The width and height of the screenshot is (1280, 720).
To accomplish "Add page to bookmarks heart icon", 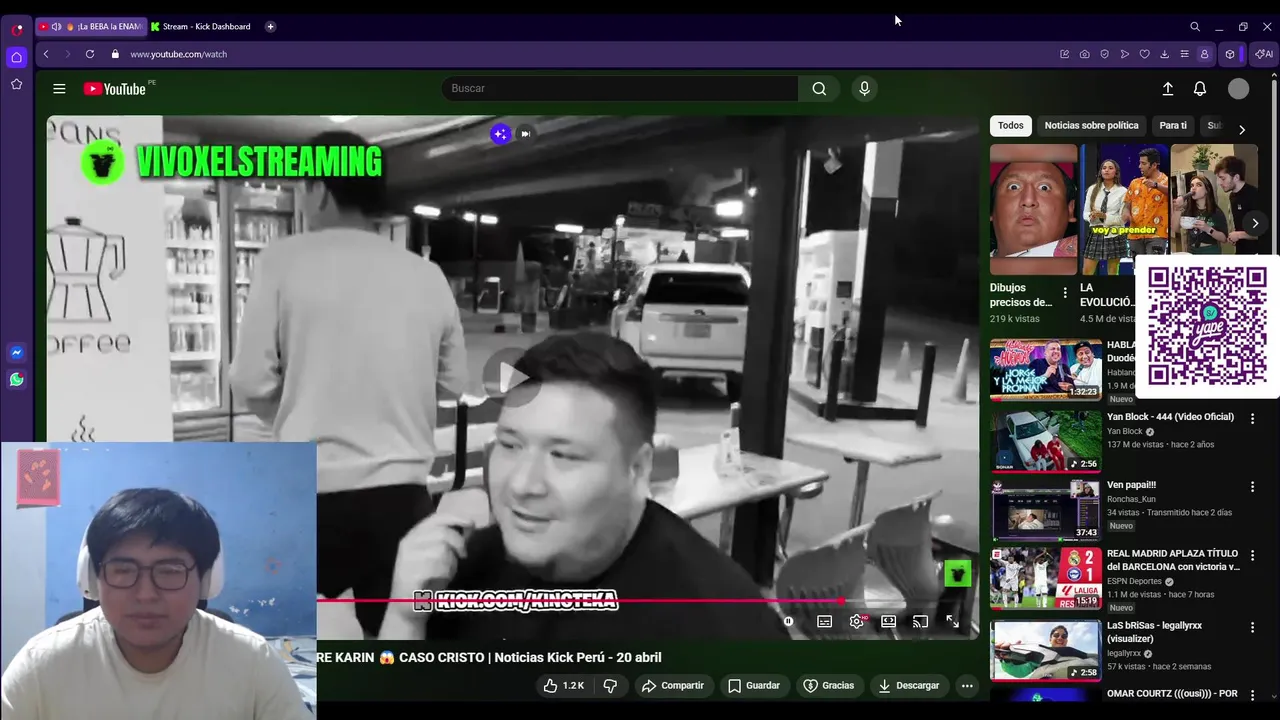I will pyautogui.click(x=1144, y=54).
